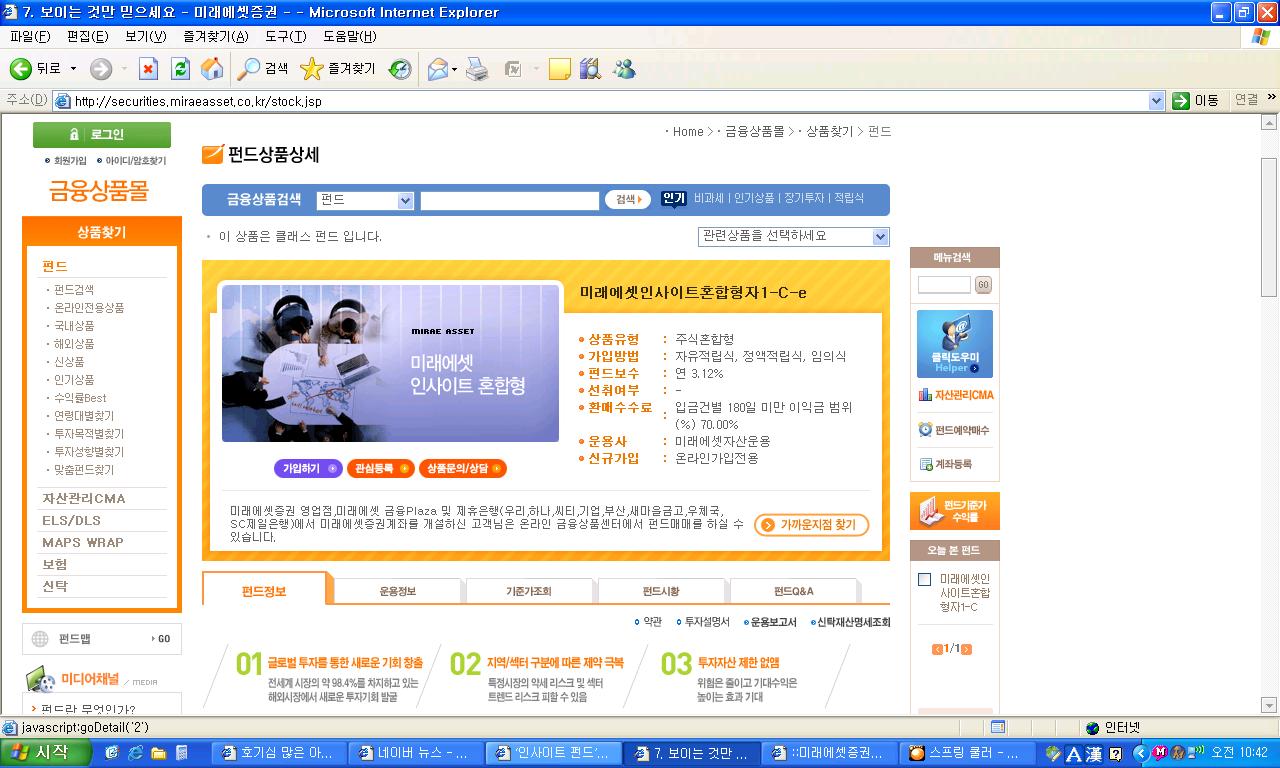The image size is (1280, 768).
Task: Switch to the 운용정보 tab
Action: pos(397,591)
